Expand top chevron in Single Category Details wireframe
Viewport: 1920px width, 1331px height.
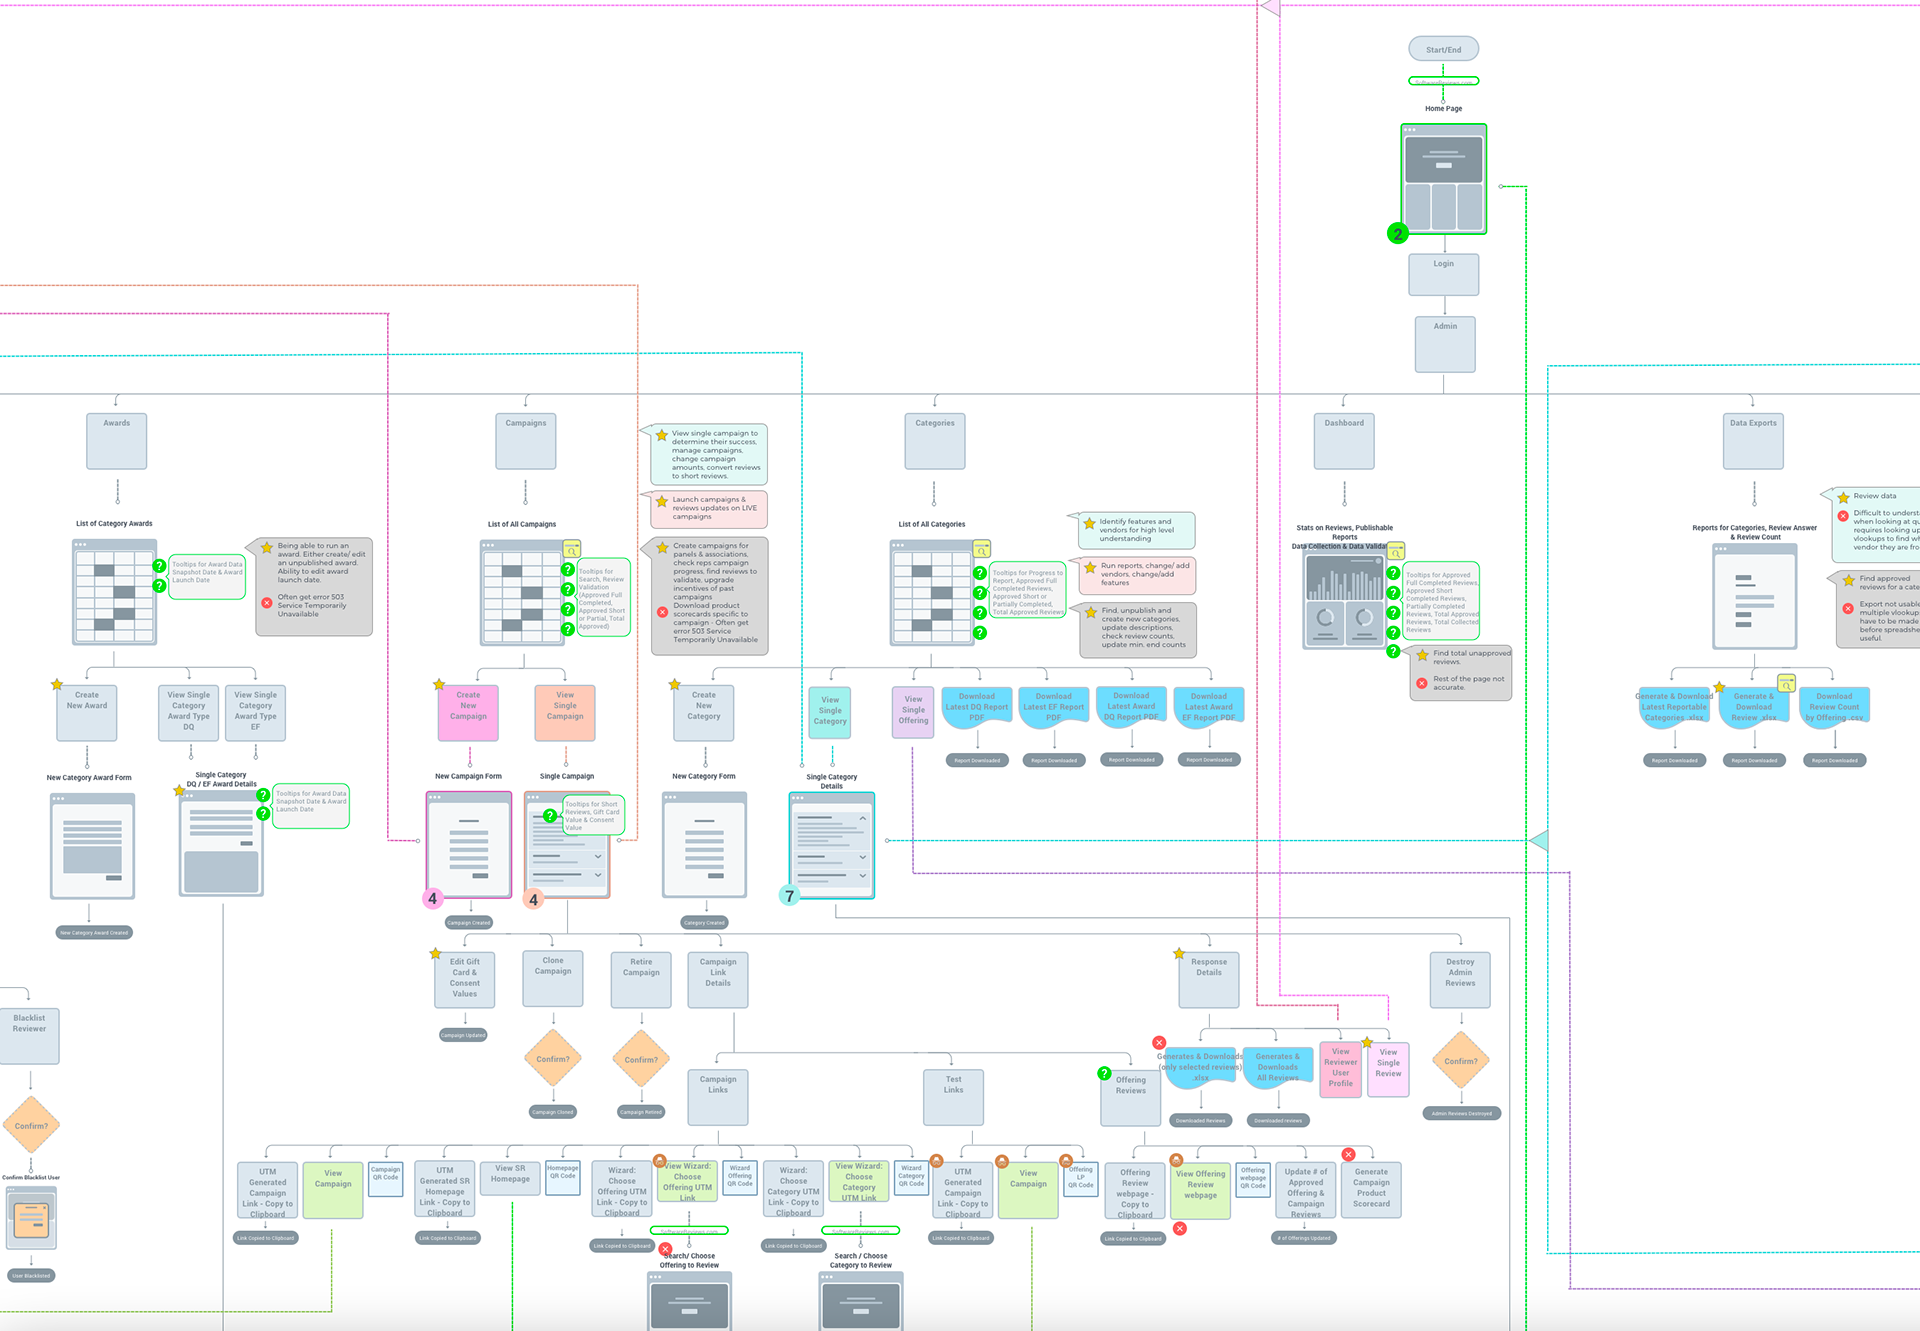click(x=862, y=819)
